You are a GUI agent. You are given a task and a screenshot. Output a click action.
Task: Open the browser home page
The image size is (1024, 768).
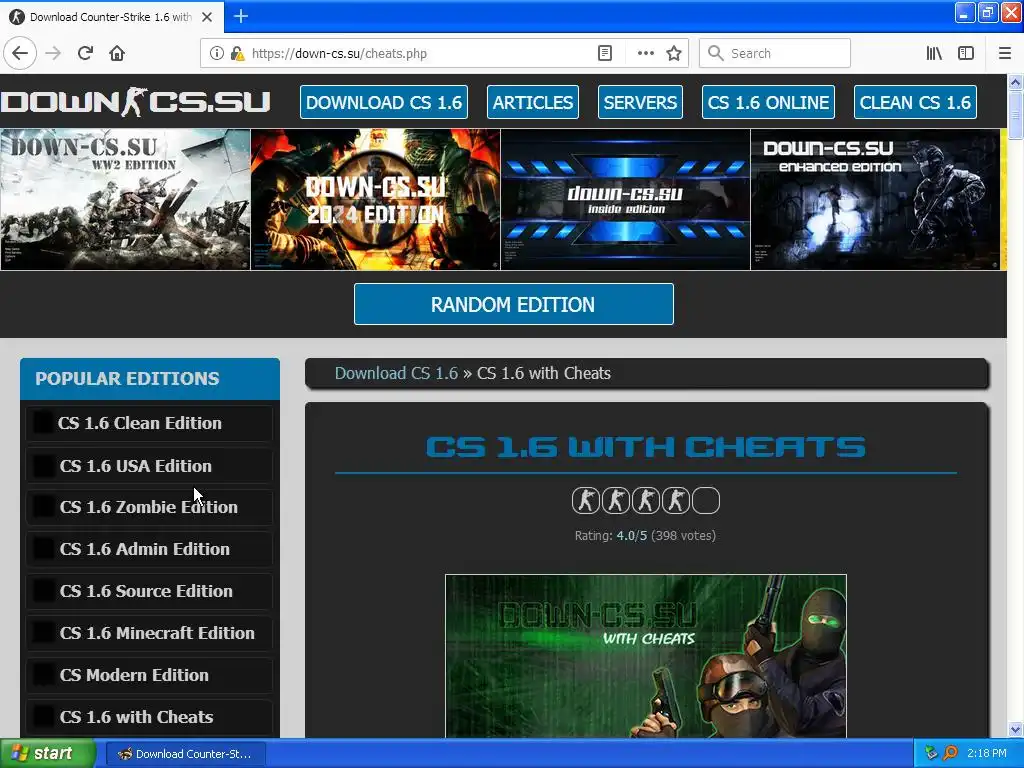click(x=117, y=53)
